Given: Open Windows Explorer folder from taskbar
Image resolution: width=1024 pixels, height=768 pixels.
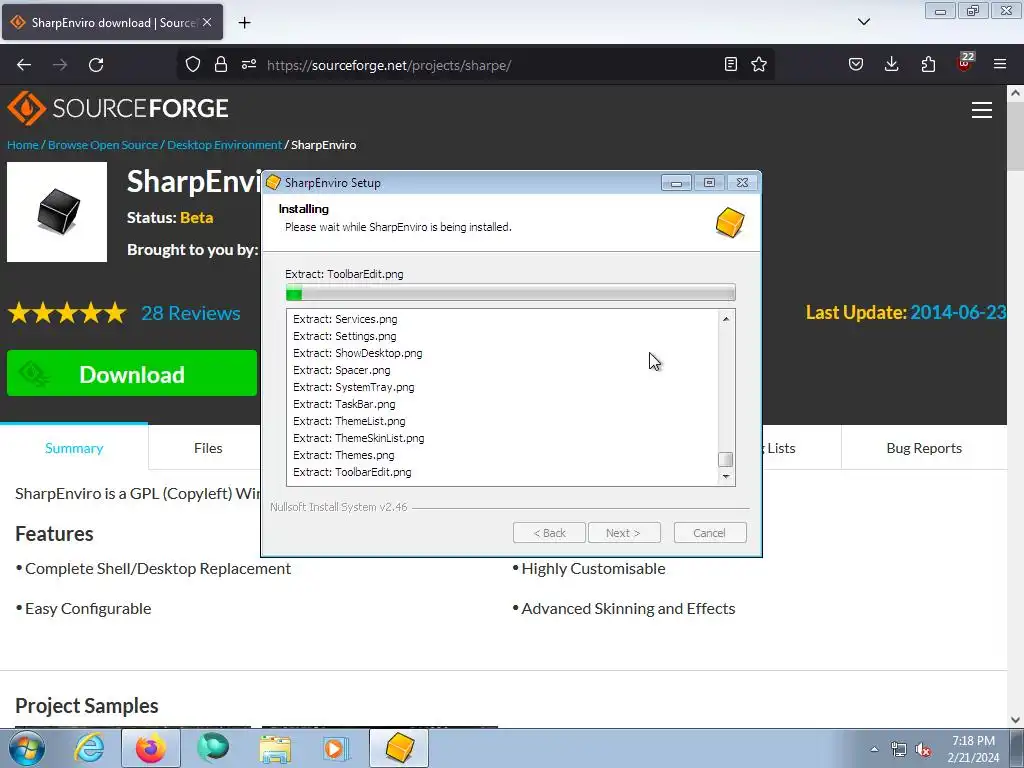Looking at the screenshot, I should pyautogui.click(x=275, y=748).
